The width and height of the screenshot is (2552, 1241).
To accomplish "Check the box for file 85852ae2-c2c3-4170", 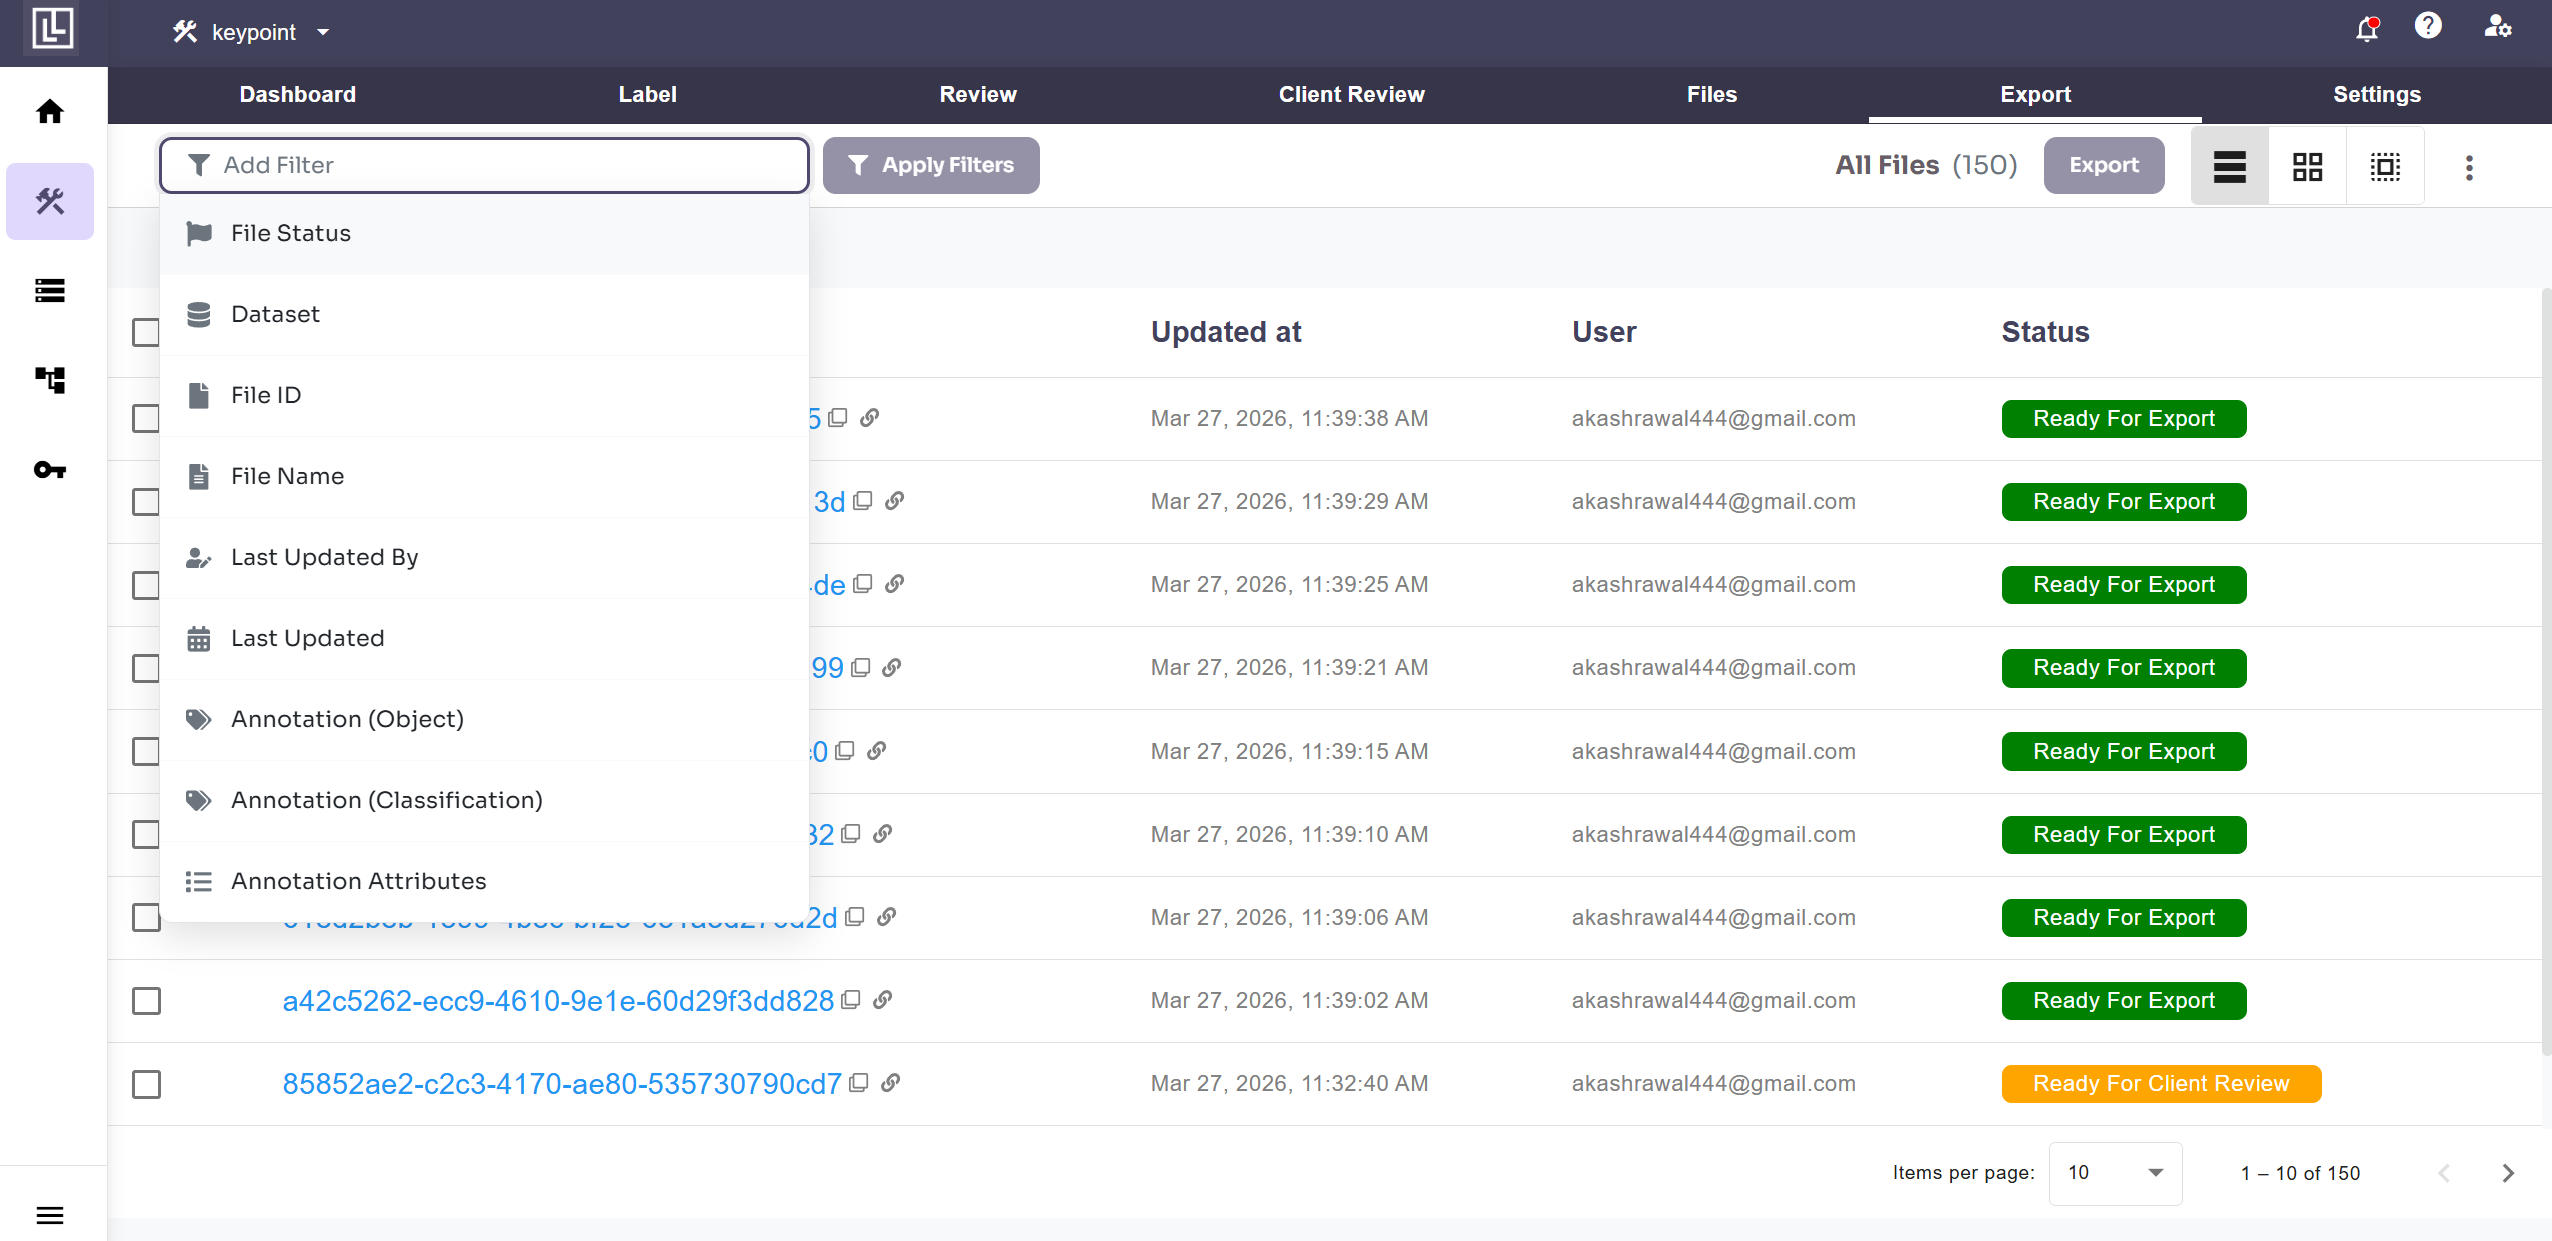I will point(147,1084).
